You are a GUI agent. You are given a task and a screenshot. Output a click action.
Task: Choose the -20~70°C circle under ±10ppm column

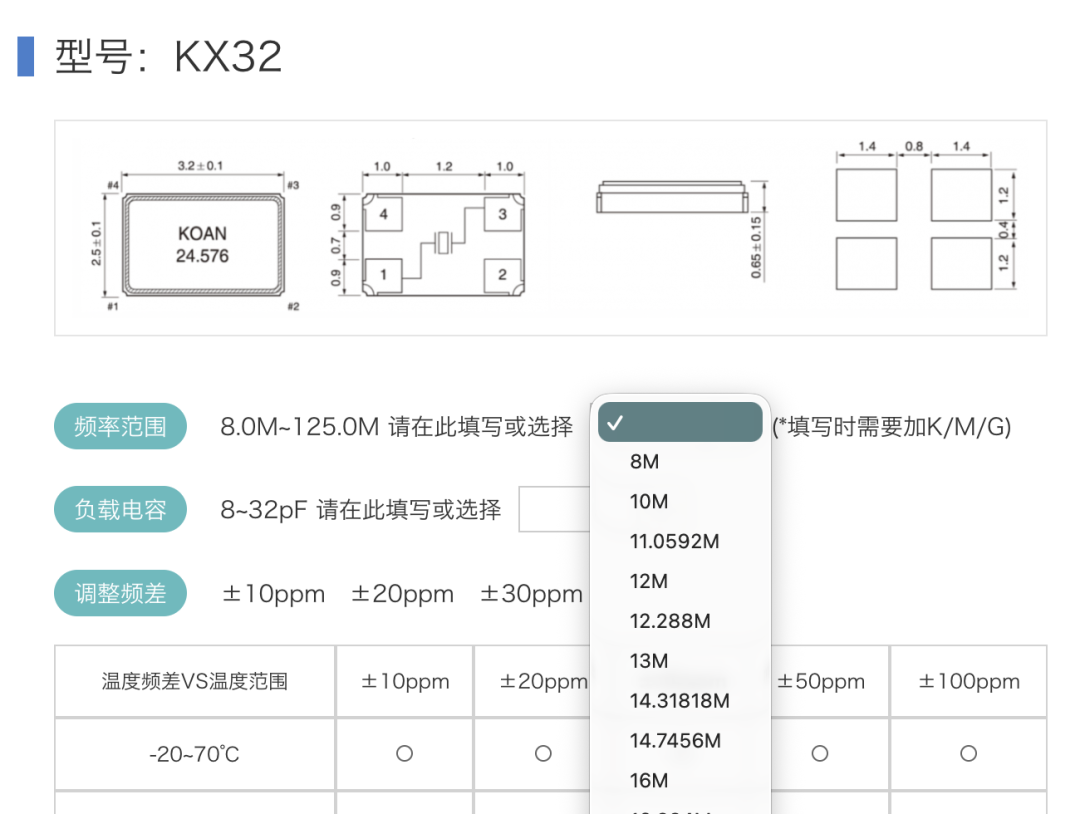pos(404,753)
